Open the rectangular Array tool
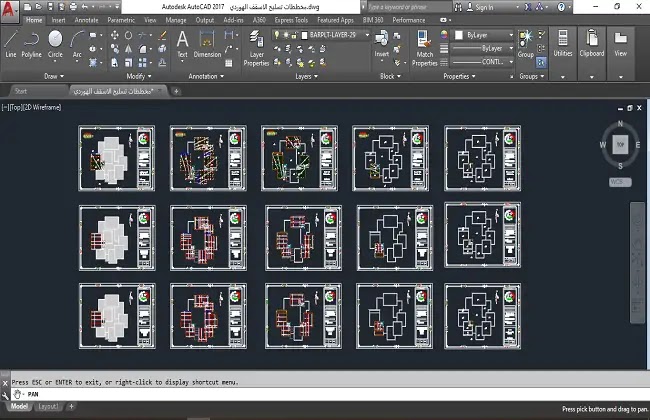This screenshot has height=420, width=650. coord(142,63)
